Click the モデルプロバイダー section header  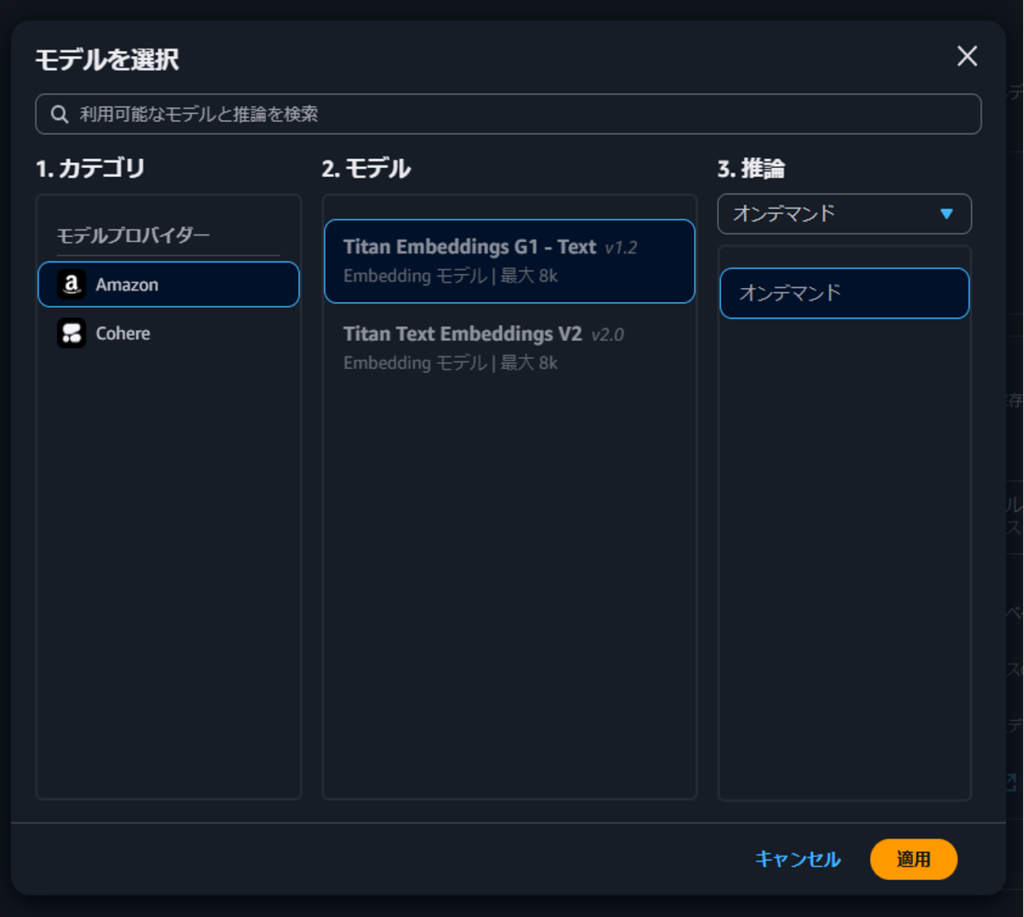(x=133, y=236)
